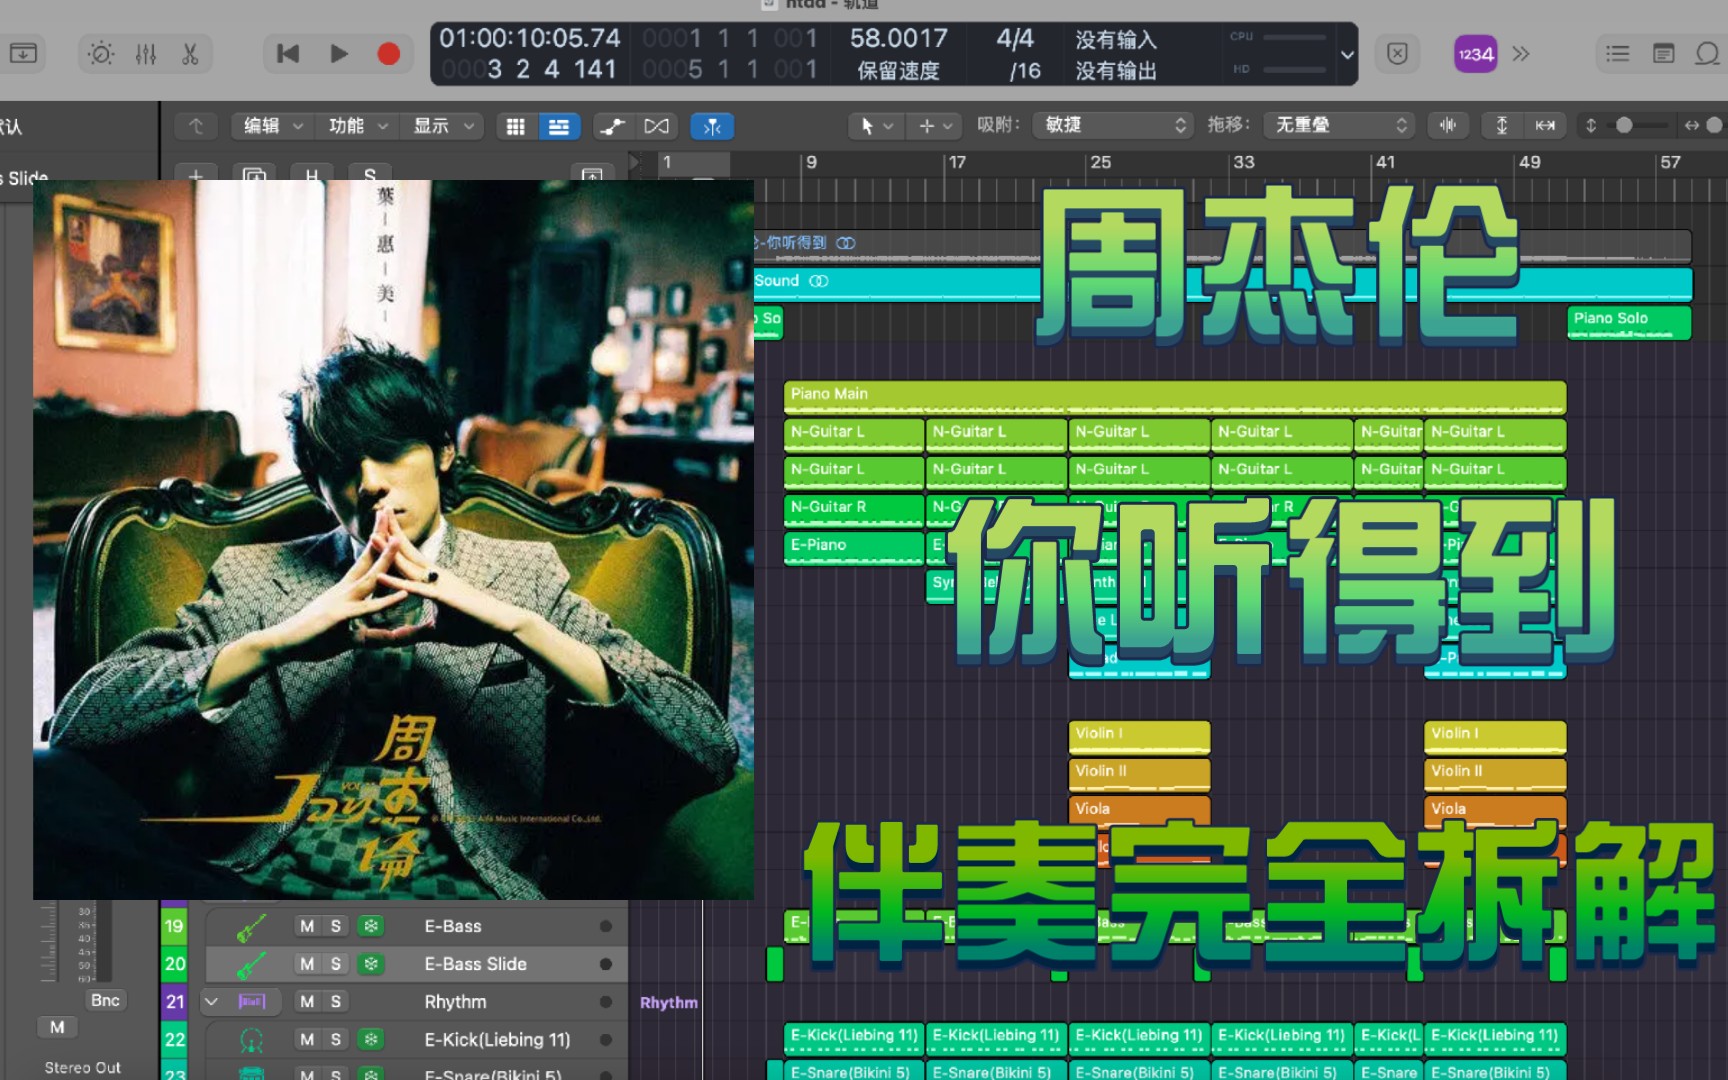Open the 编辑 menu

click(273, 126)
